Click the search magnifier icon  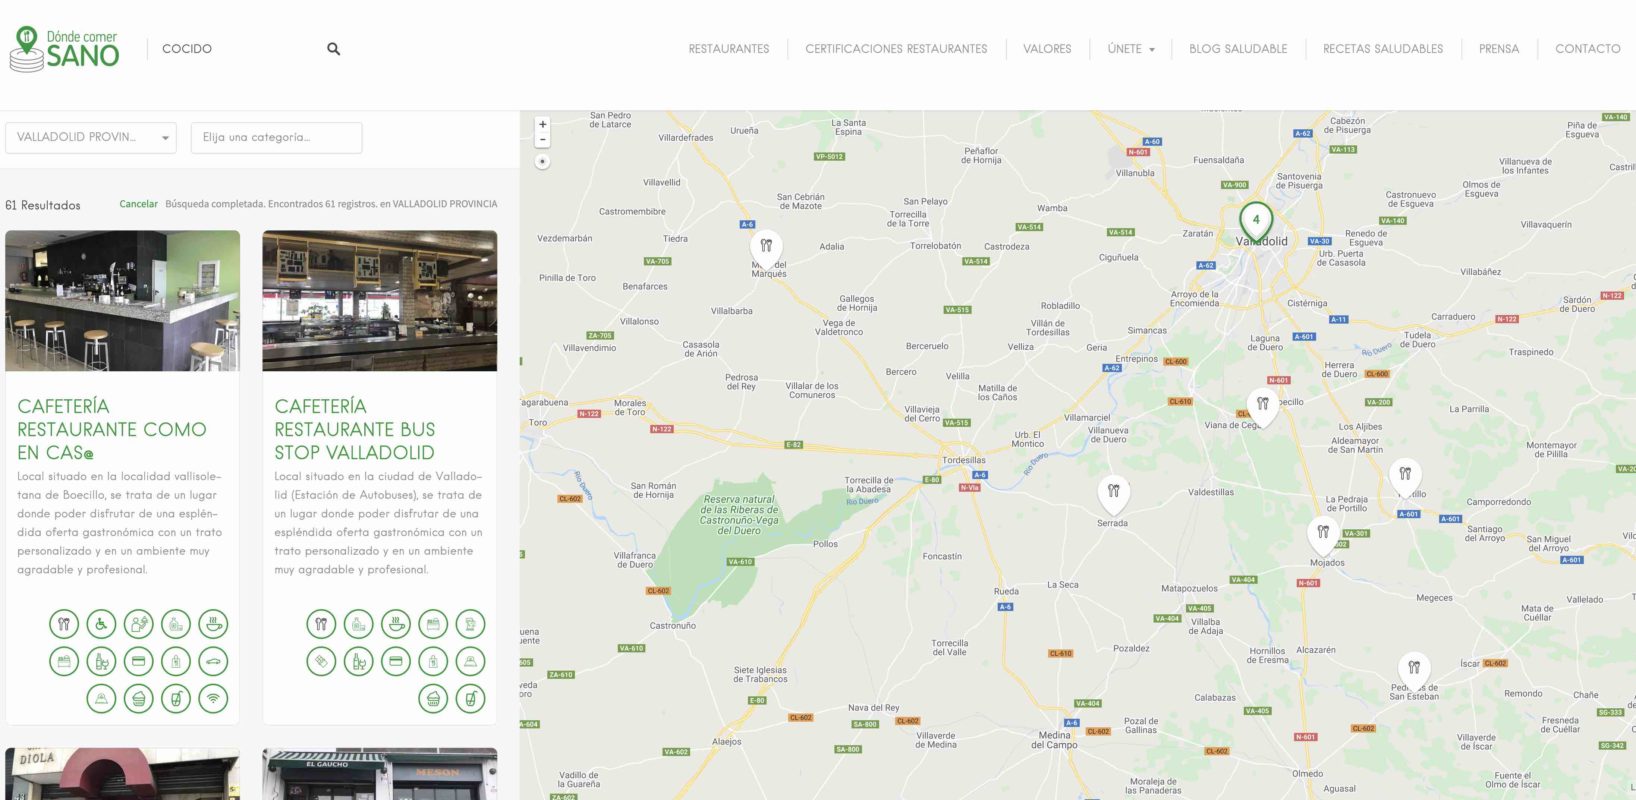[333, 49]
